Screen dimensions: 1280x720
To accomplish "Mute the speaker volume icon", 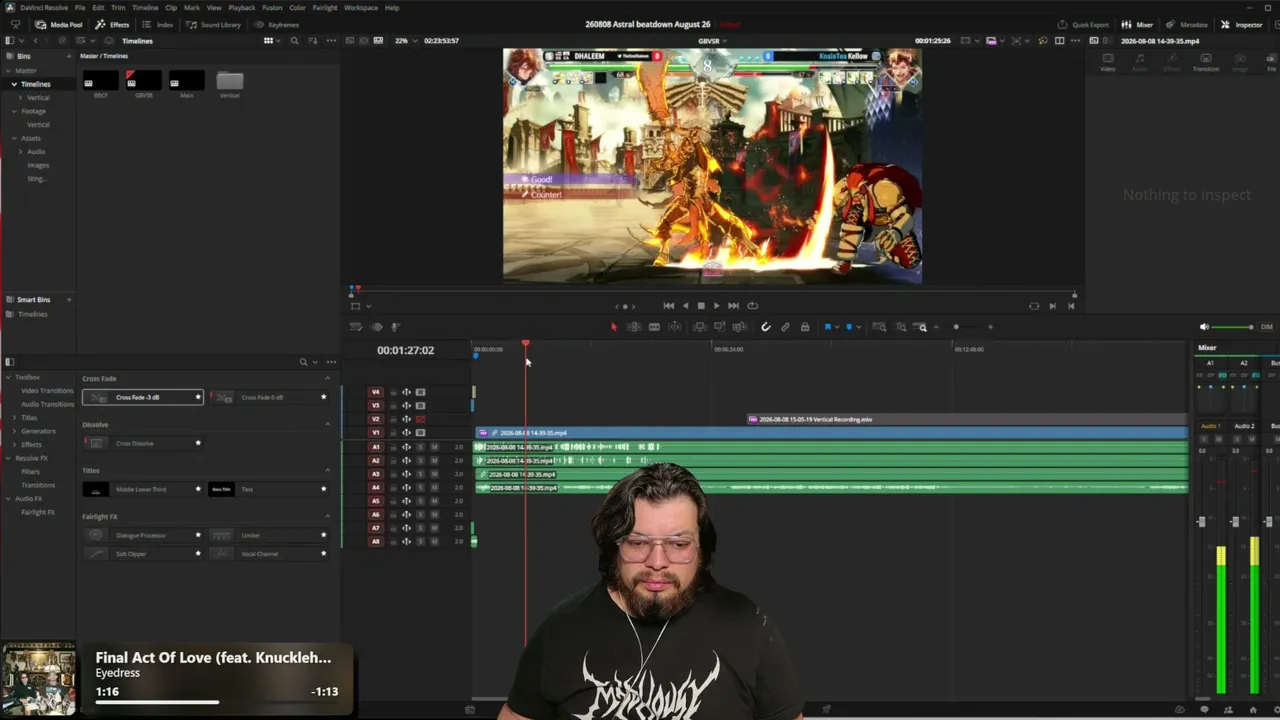I will click(1204, 327).
